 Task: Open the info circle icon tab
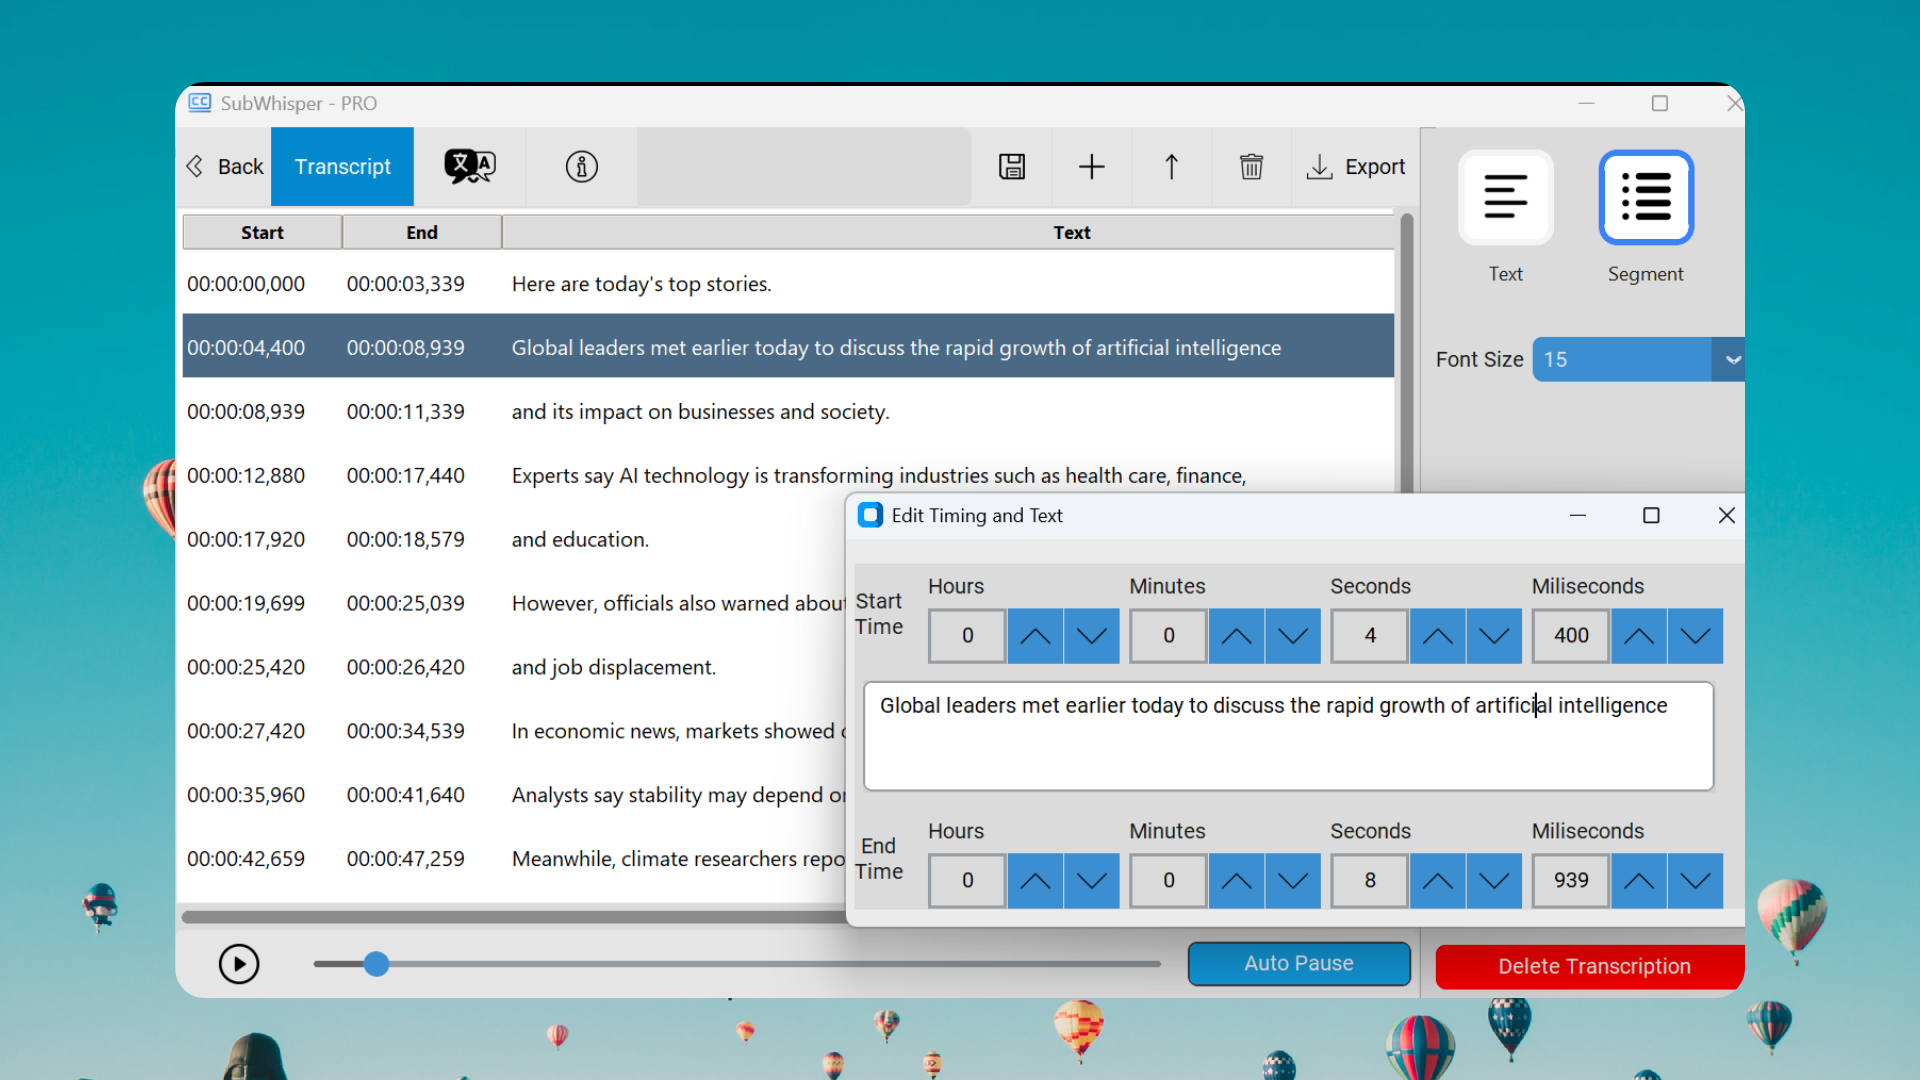(x=581, y=167)
